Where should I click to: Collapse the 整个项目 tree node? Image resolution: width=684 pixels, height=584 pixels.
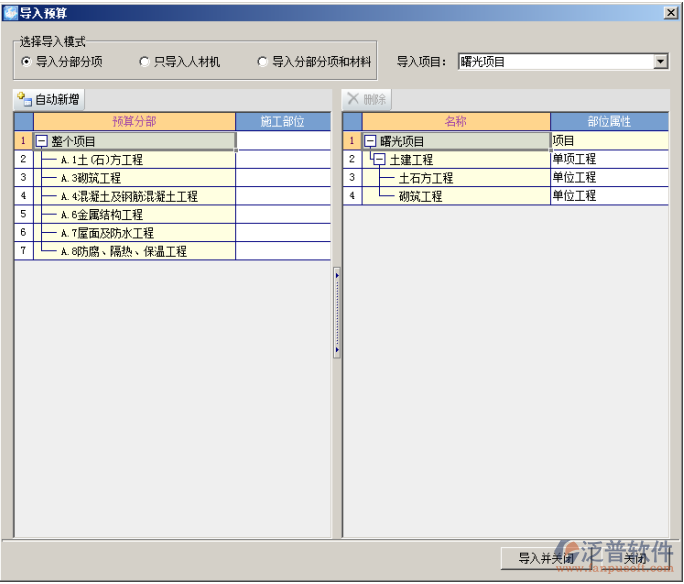point(42,141)
